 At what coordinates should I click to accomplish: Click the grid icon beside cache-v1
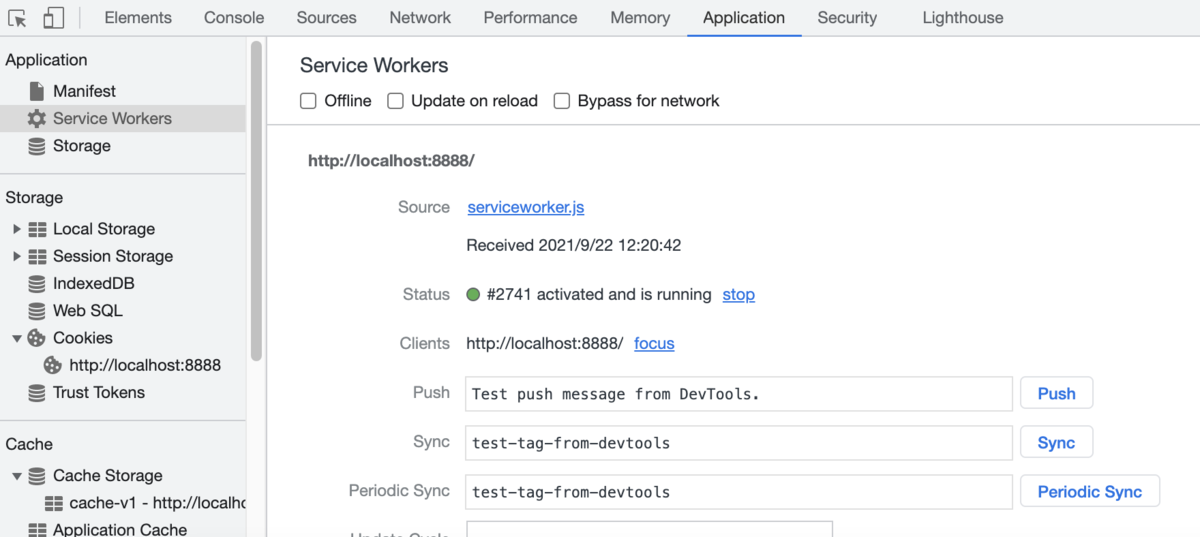click(53, 503)
